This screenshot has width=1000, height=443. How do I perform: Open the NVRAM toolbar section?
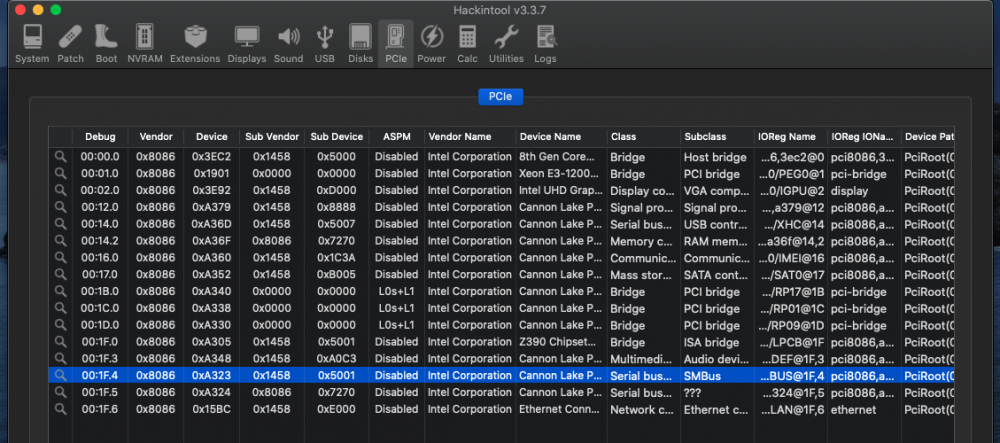coord(145,43)
